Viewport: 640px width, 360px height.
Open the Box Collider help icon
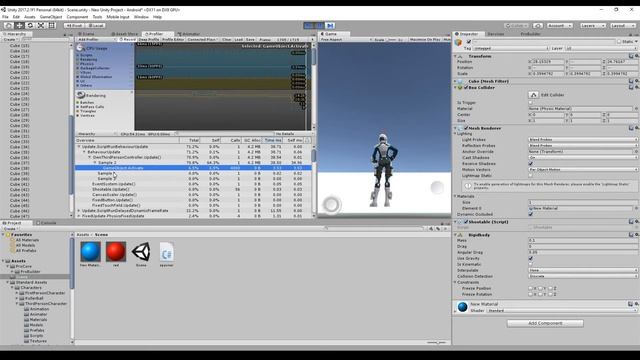pyautogui.click(x=631, y=87)
